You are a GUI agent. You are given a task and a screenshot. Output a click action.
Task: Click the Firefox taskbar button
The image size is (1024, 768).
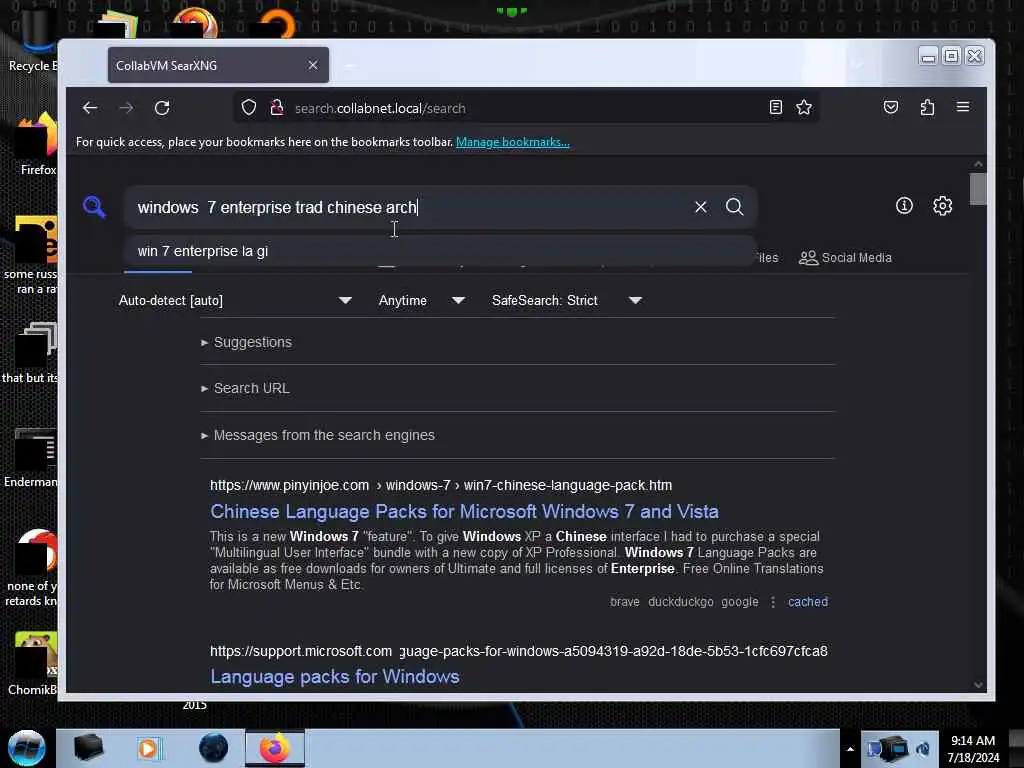point(275,748)
